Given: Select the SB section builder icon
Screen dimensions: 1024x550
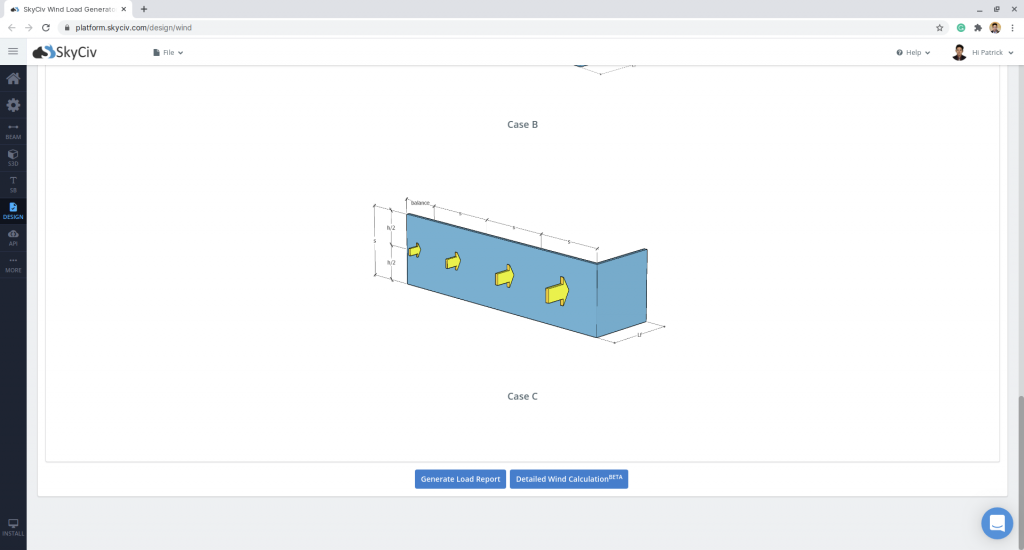Looking at the screenshot, I should point(13,183).
